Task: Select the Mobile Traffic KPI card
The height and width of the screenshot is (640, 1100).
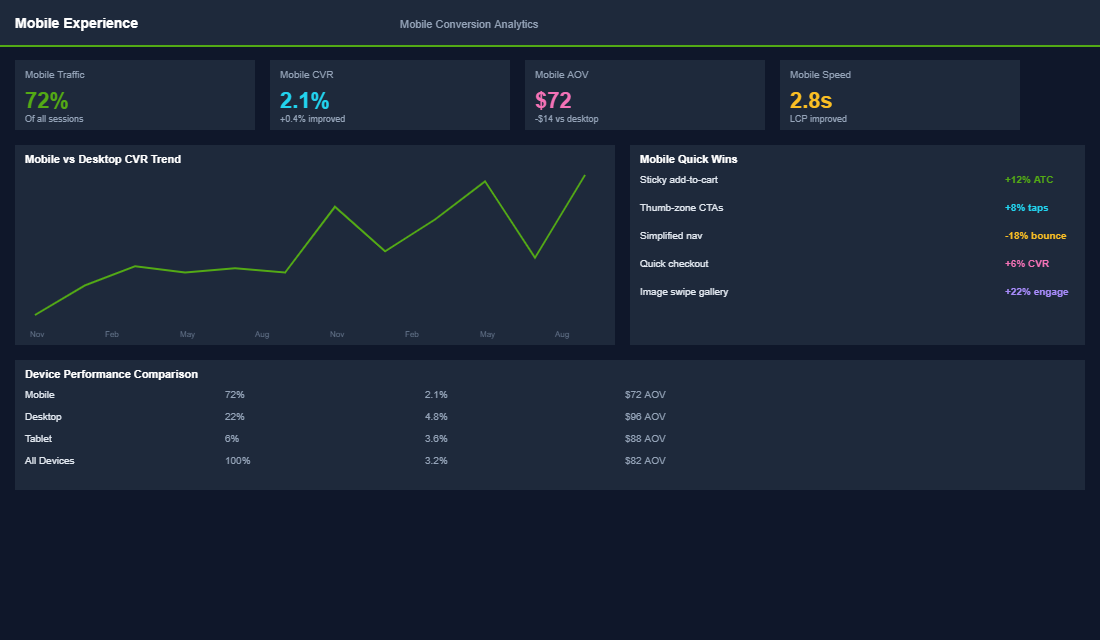Action: pos(135,95)
